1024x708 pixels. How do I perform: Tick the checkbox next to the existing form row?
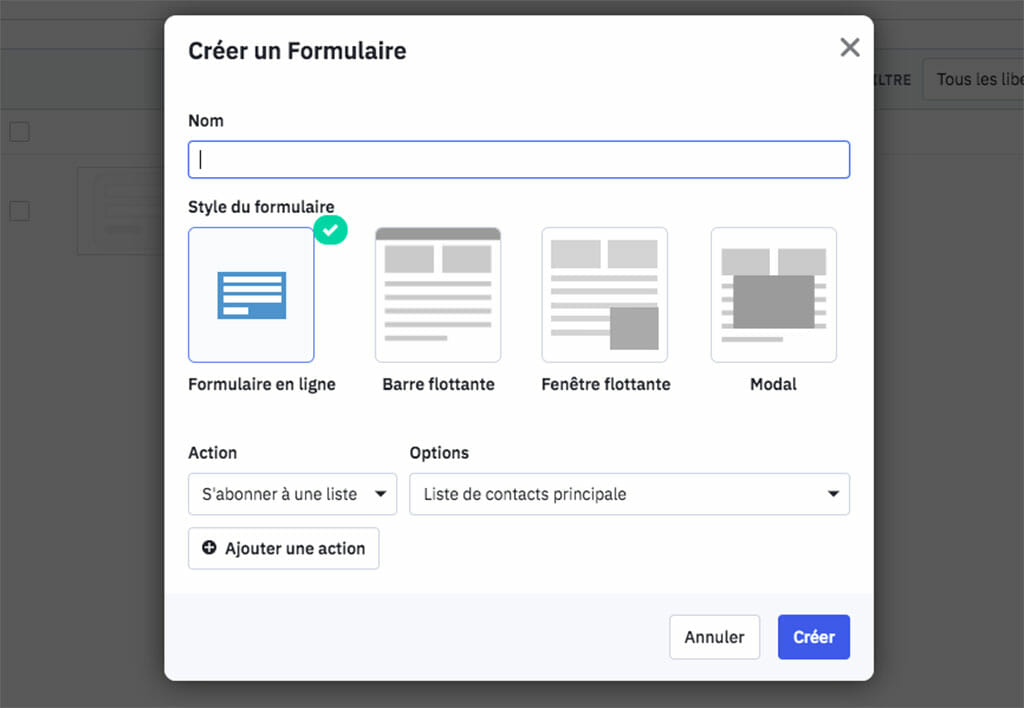click(x=19, y=211)
